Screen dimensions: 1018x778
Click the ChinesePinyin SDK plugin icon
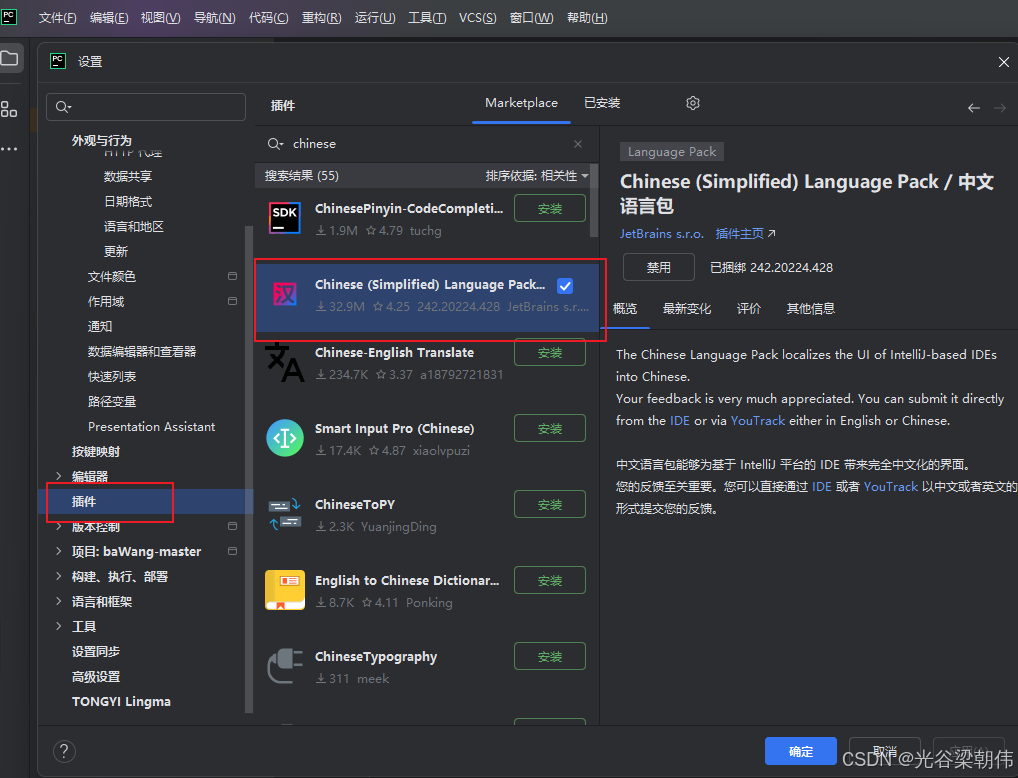285,218
